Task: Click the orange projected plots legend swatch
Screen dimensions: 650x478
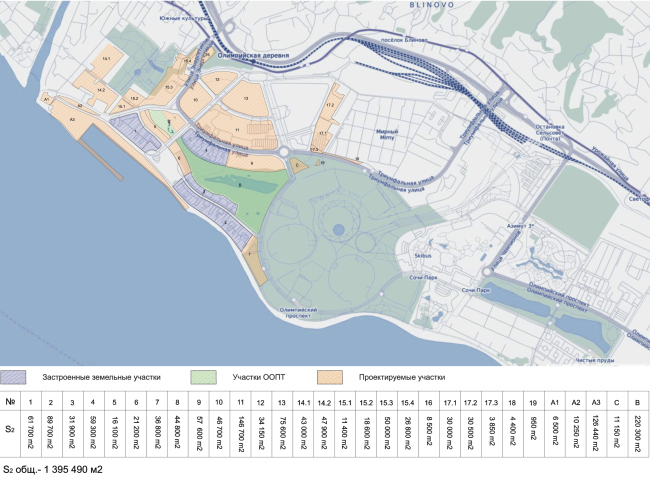Action: point(327,378)
